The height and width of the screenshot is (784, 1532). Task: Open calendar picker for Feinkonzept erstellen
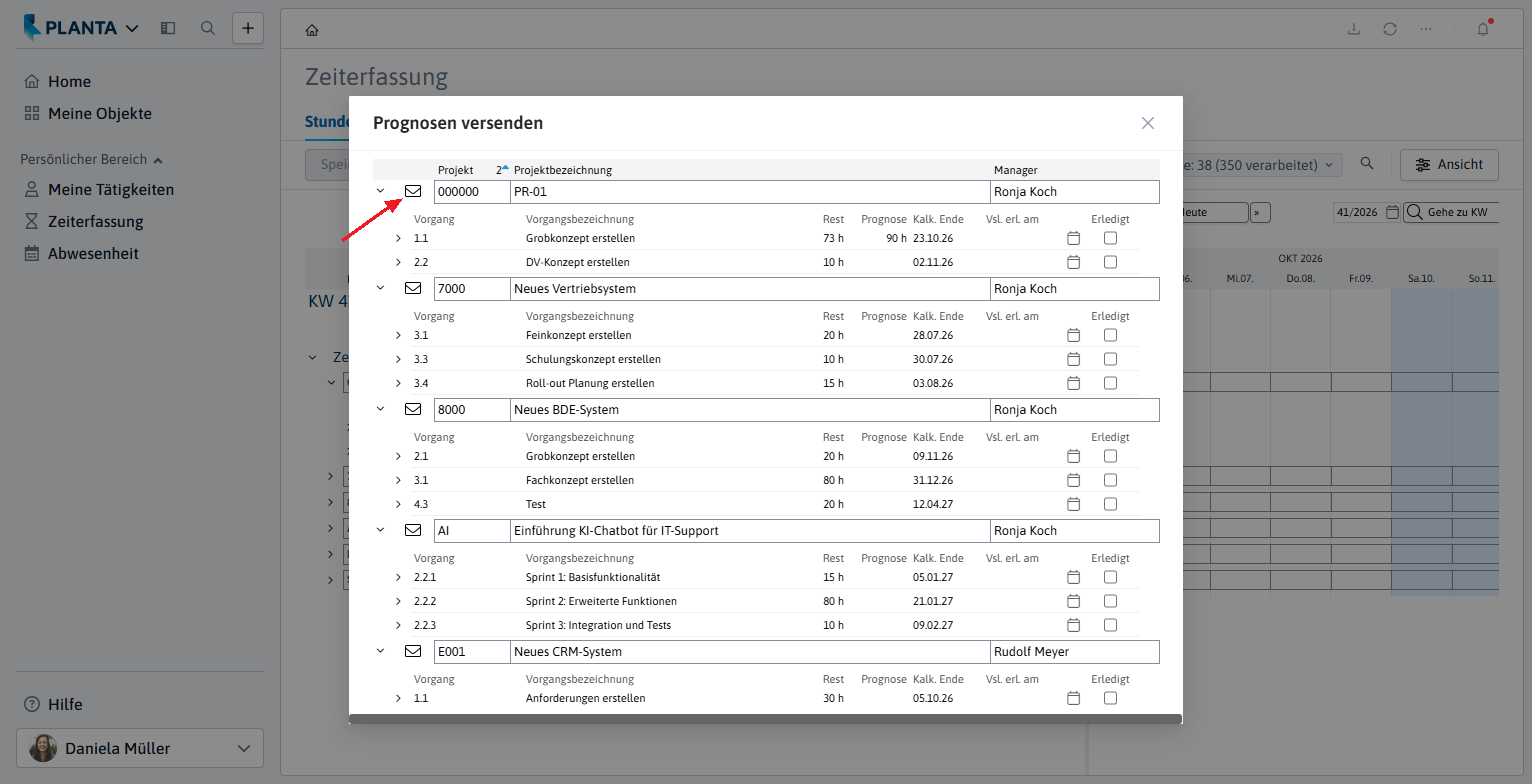click(1074, 335)
